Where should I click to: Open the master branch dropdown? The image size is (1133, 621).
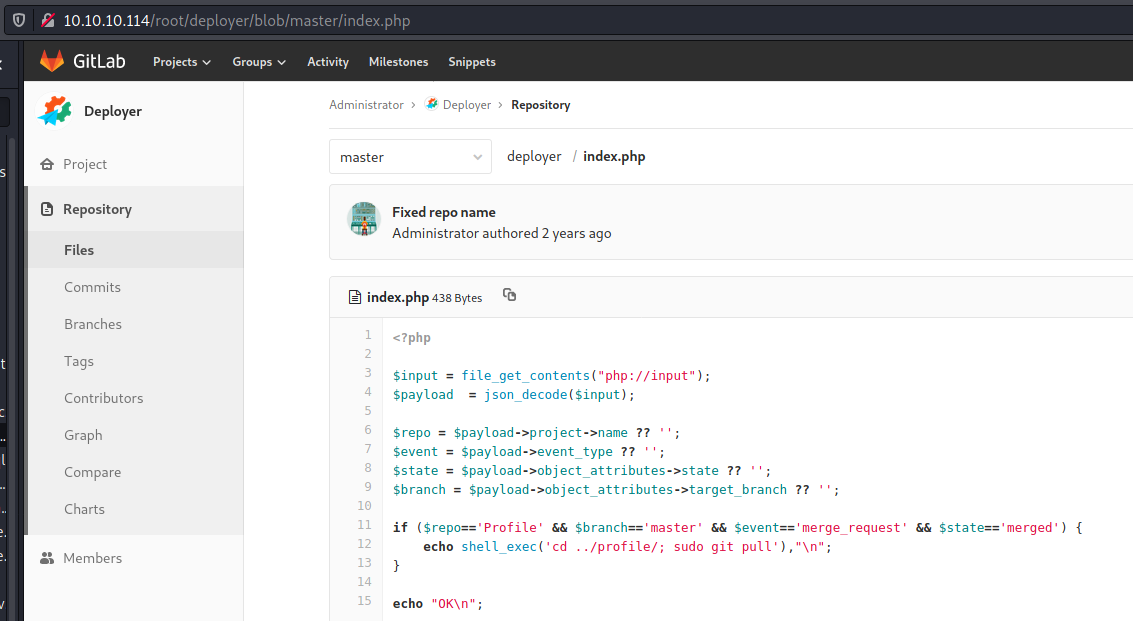click(410, 157)
